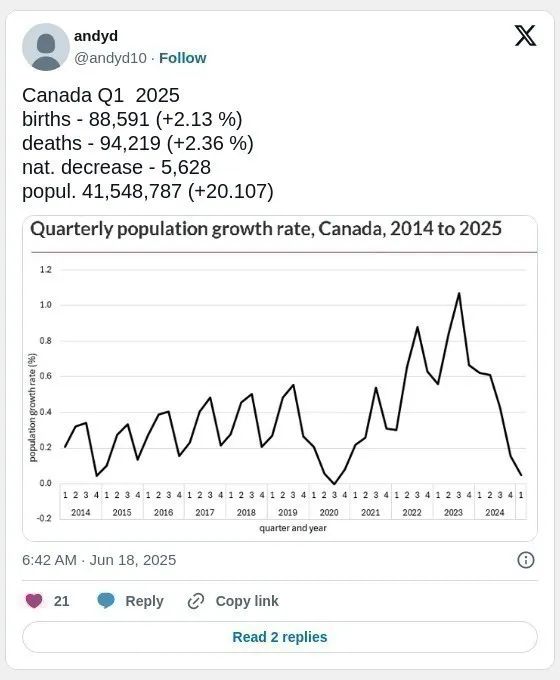
Task: Follow the @andyd10 account
Action: coord(183,58)
